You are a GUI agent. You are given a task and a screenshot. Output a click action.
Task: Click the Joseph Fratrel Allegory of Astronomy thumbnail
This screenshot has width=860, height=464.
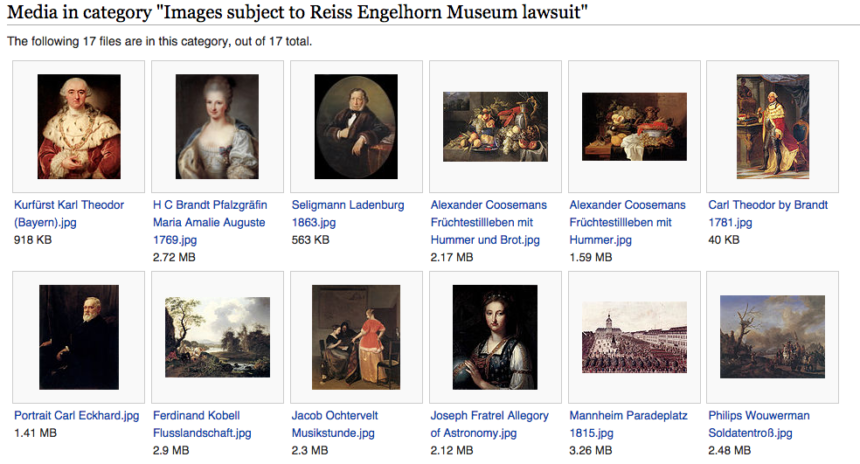point(495,337)
